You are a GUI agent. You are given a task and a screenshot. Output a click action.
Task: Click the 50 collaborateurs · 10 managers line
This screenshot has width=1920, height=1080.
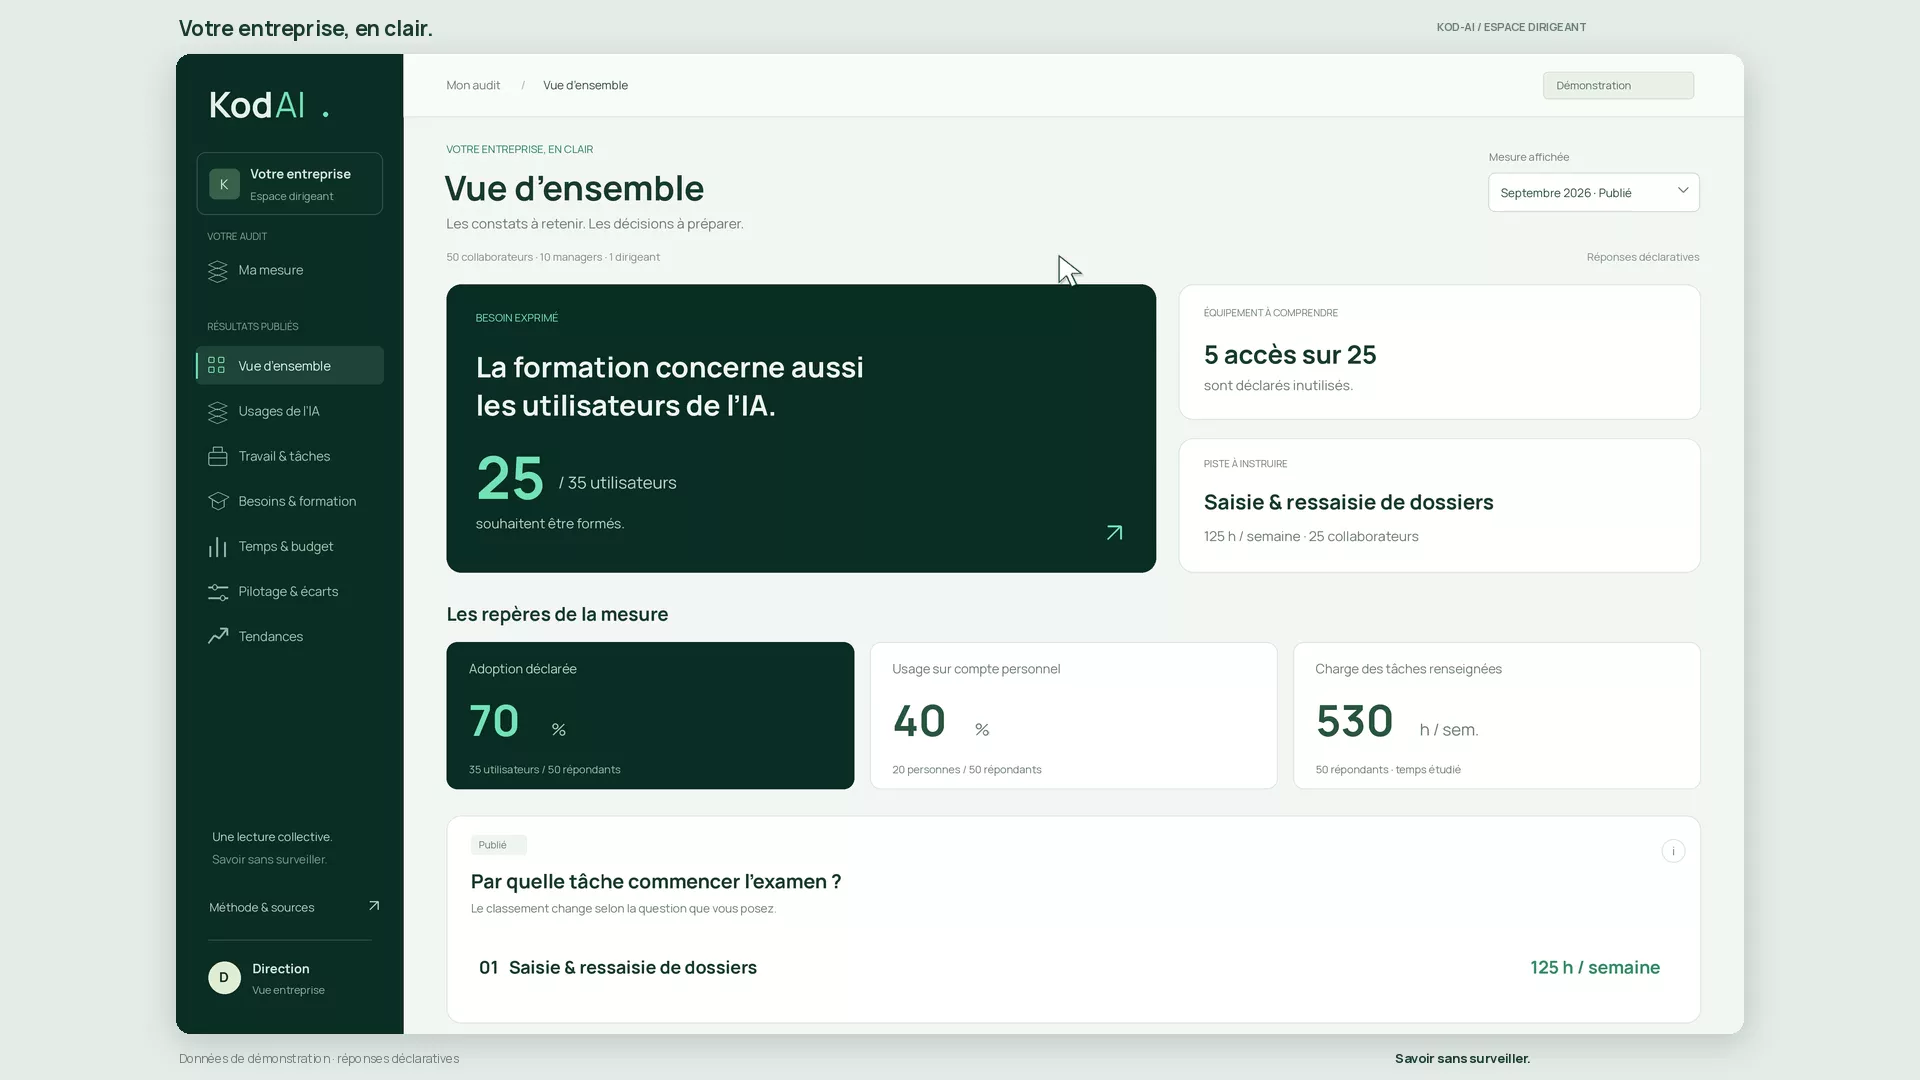pos(553,258)
